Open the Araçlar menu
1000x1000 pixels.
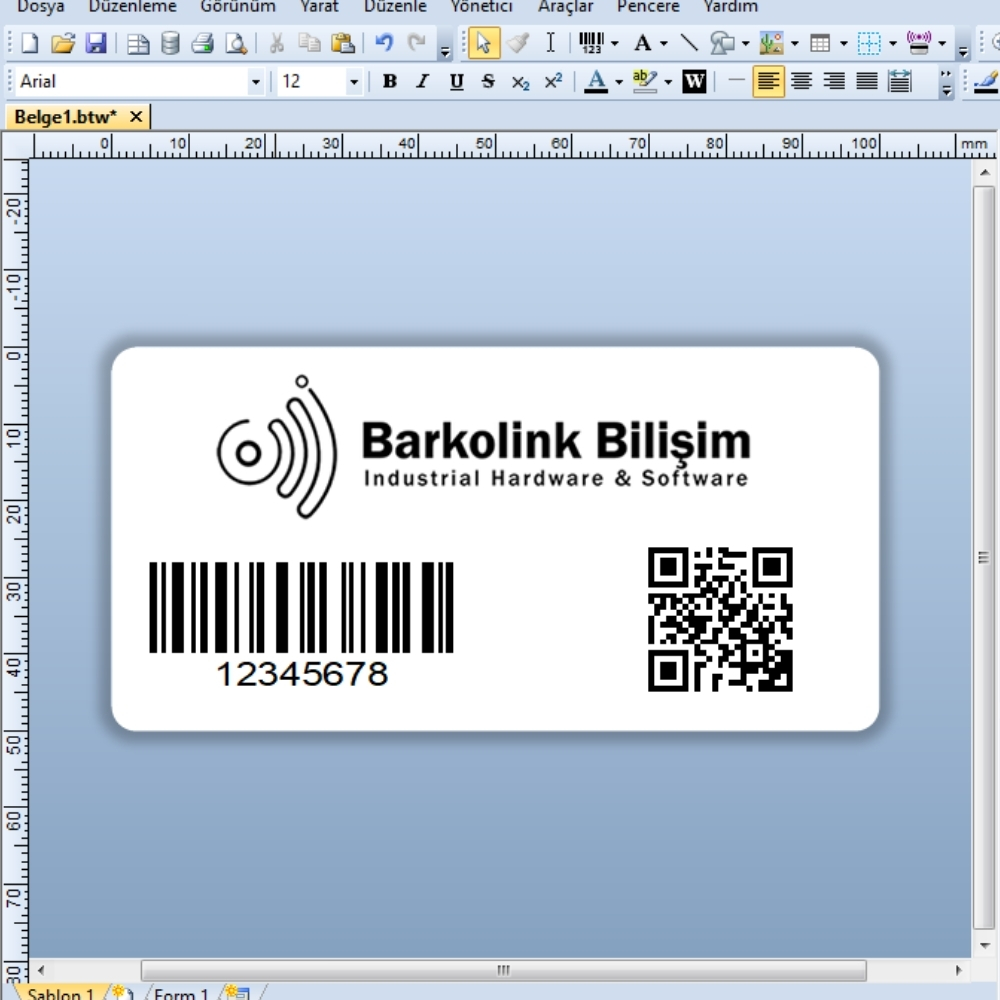[x=565, y=7]
